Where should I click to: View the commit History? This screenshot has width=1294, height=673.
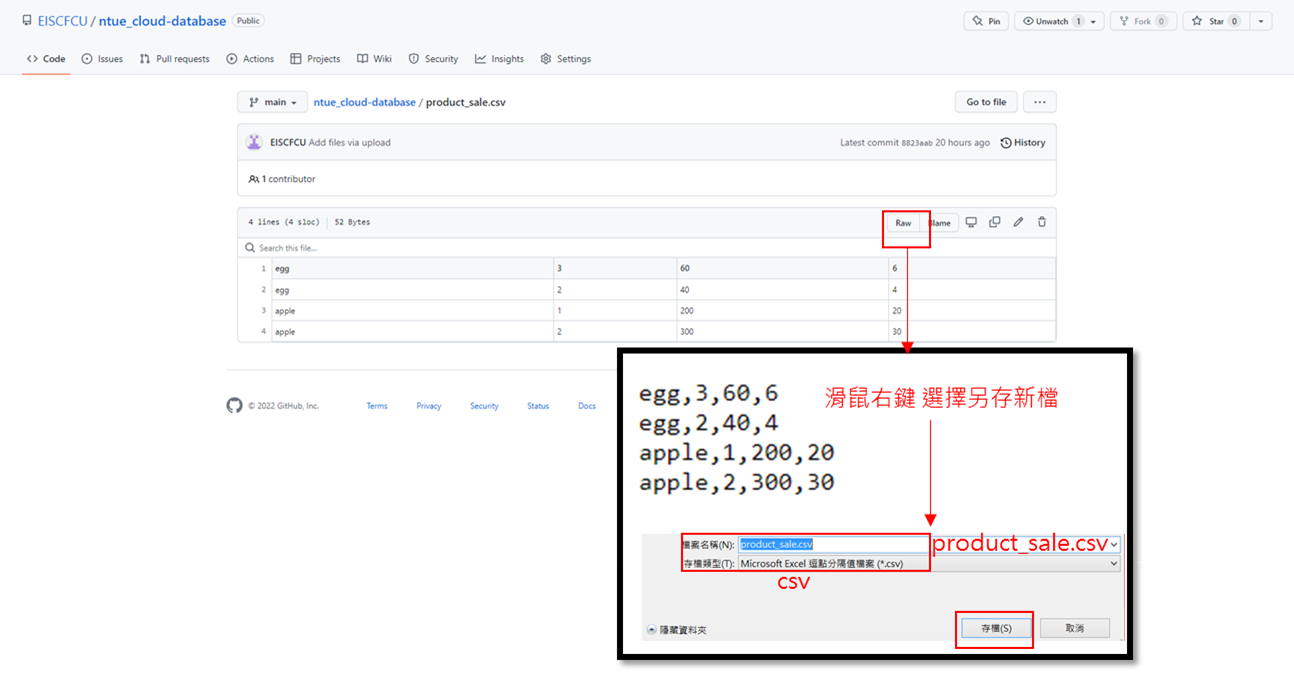[1022, 142]
